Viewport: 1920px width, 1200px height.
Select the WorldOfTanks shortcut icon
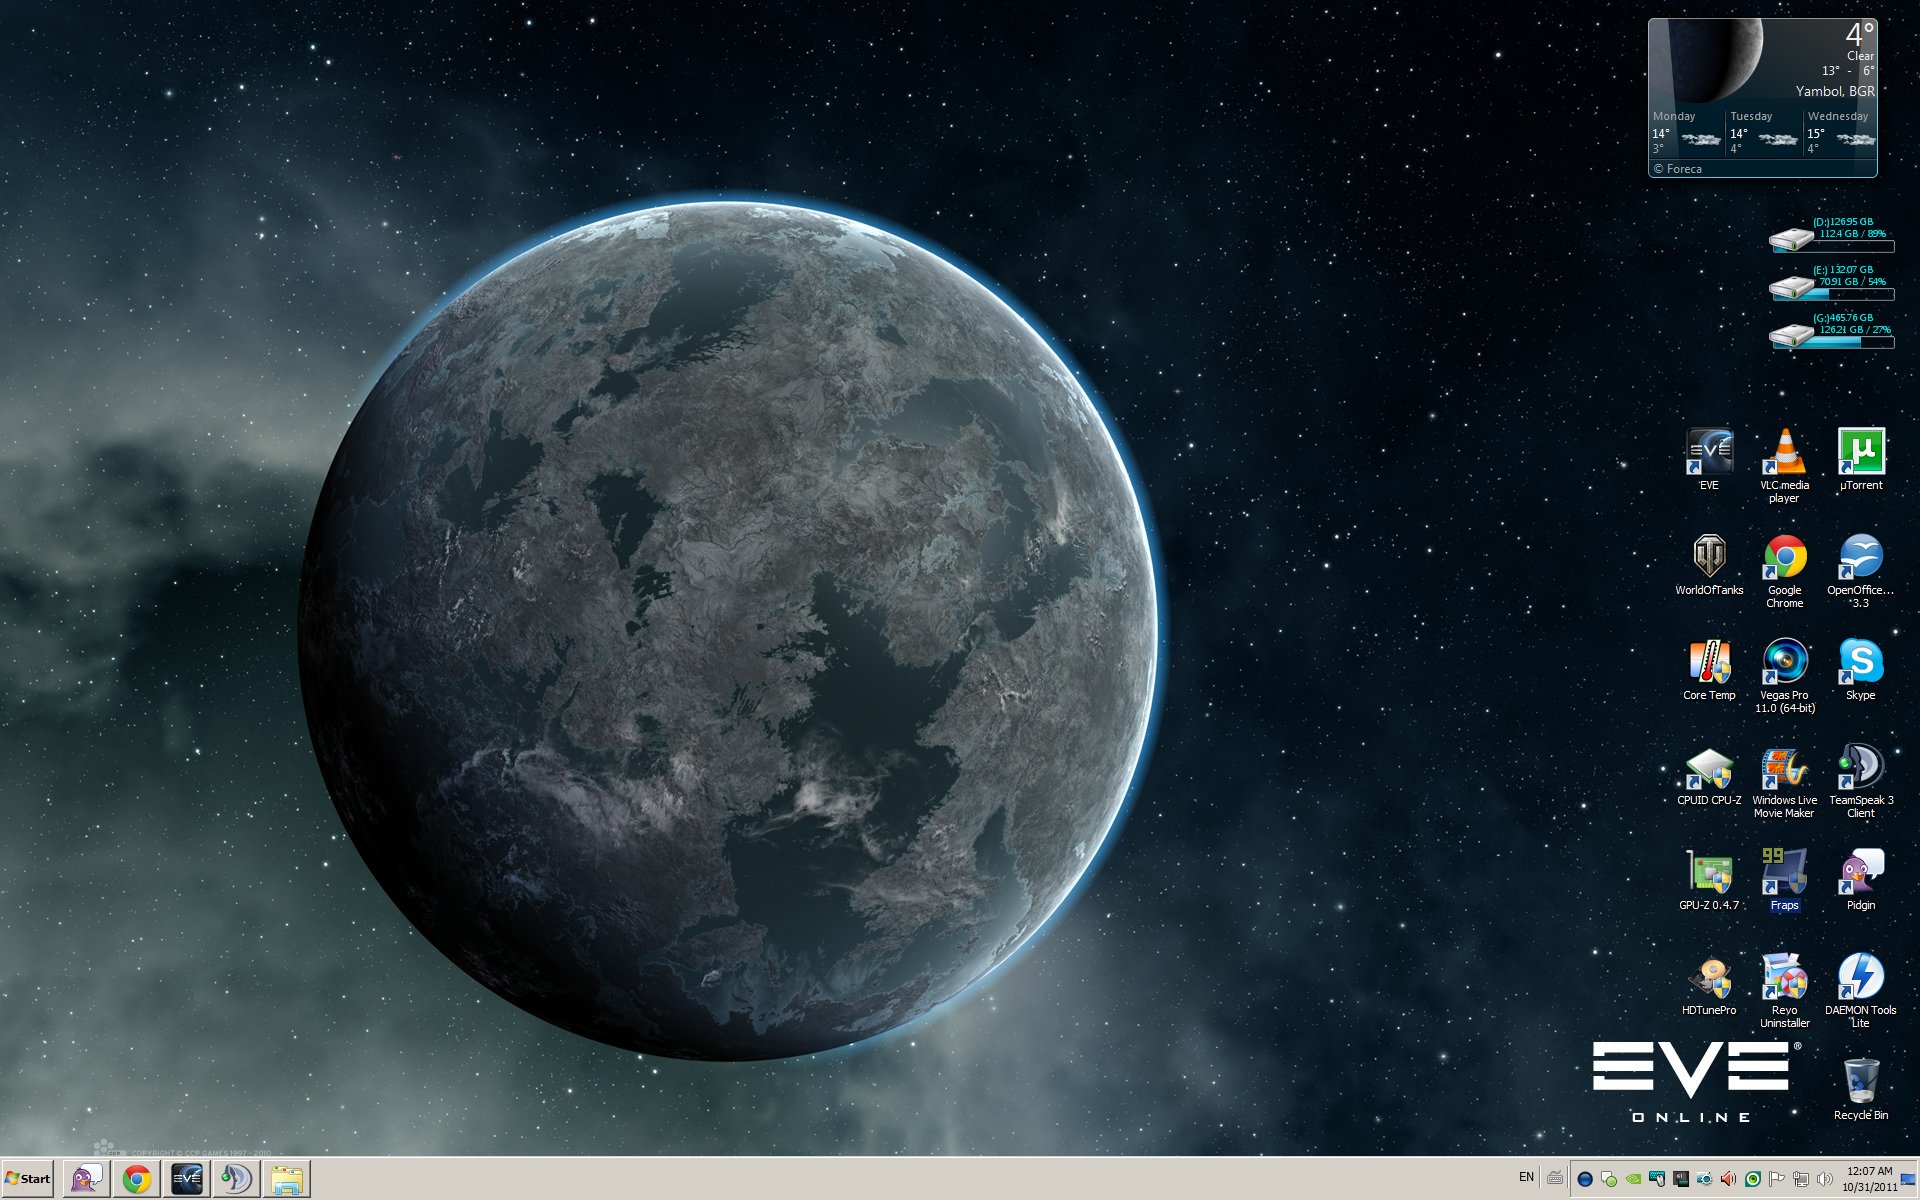[x=1709, y=558]
